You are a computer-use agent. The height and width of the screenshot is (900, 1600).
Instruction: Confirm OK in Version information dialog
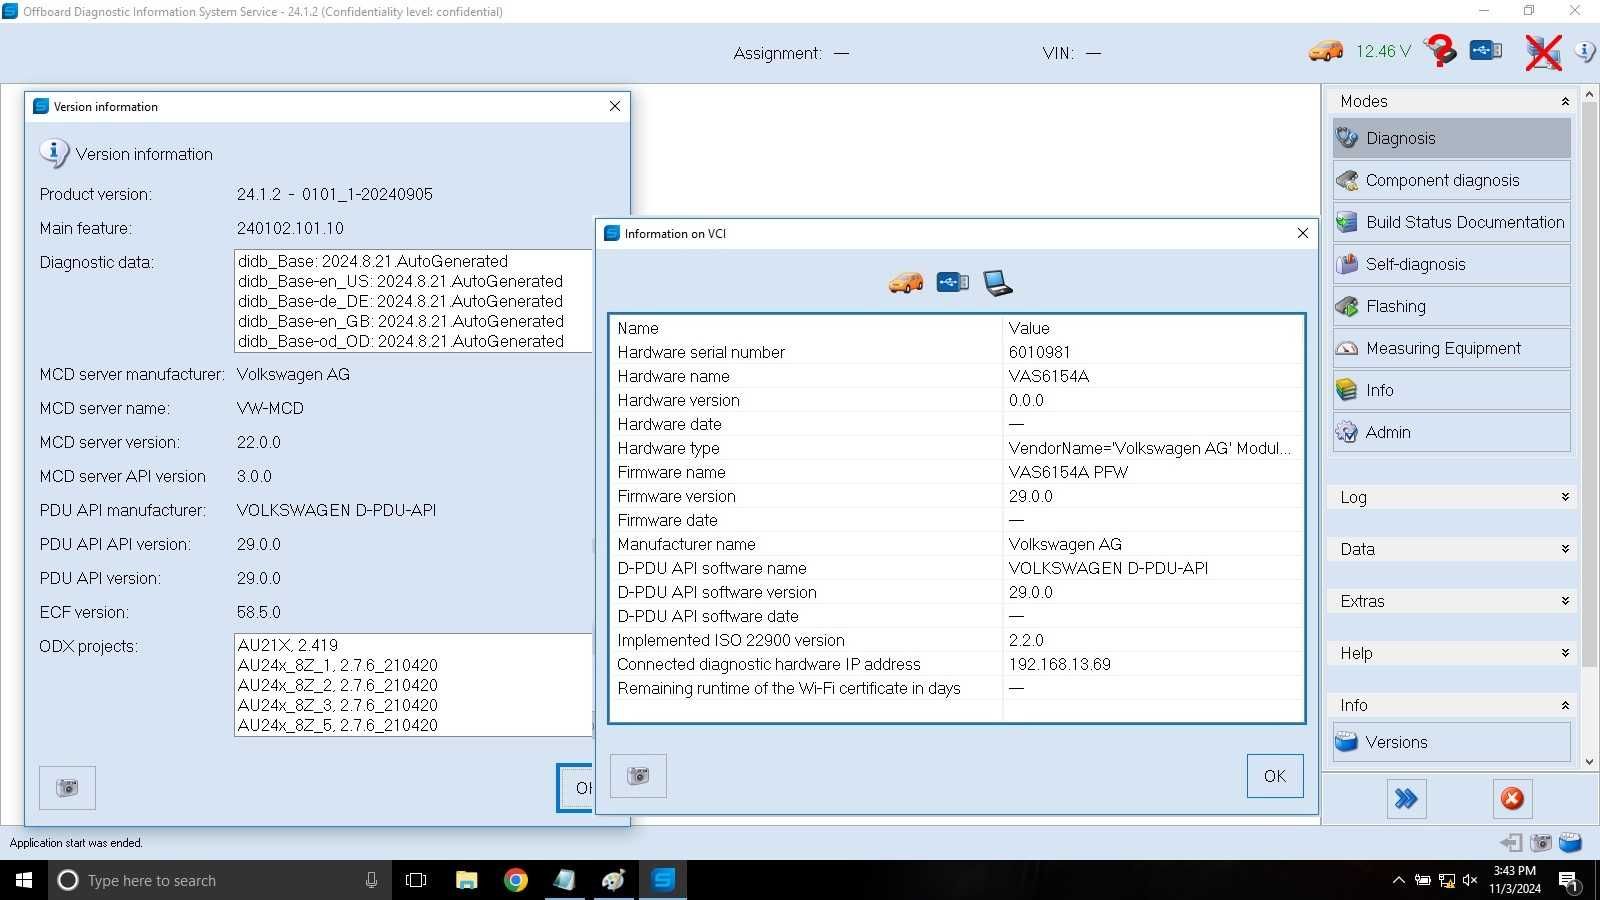(576, 788)
